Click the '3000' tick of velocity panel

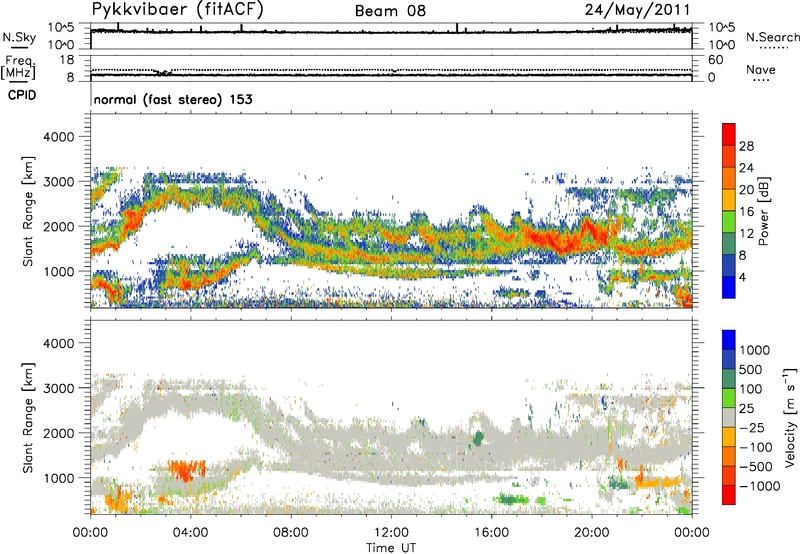pos(58,388)
